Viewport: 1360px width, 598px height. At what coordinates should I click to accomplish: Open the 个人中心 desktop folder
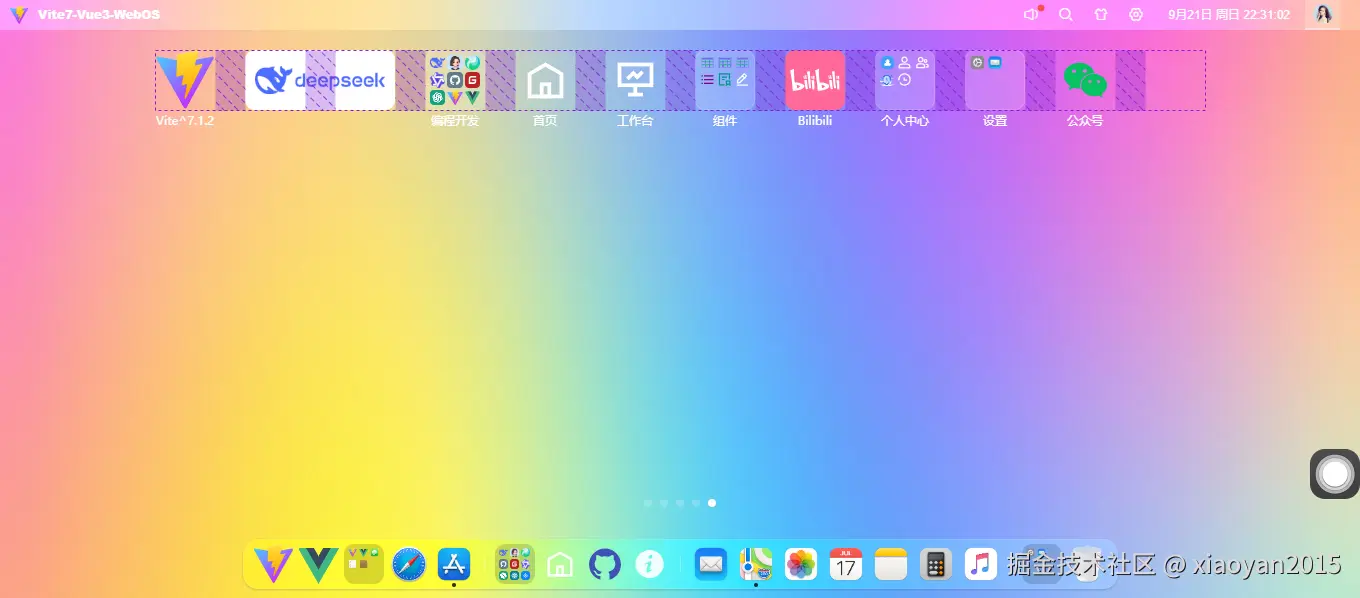(905, 81)
